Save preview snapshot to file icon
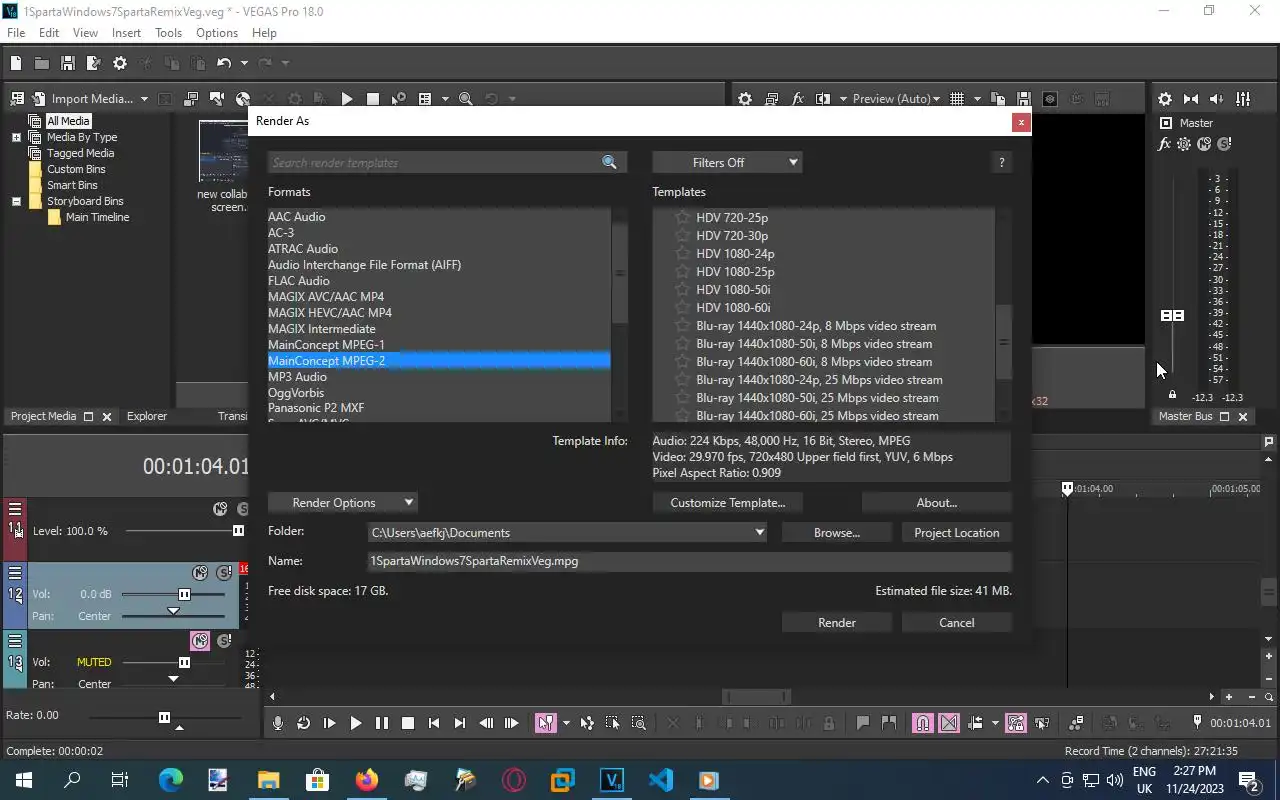Image resolution: width=1280 pixels, height=800 pixels. pyautogui.click(x=1023, y=99)
